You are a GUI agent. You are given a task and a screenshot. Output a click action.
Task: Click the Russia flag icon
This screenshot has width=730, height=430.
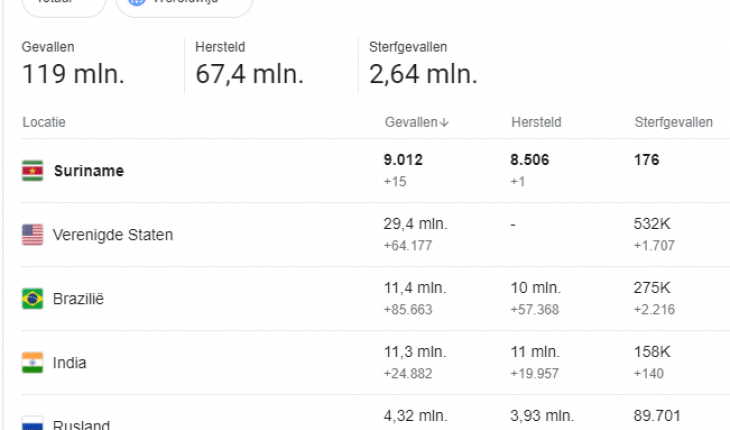click(33, 423)
